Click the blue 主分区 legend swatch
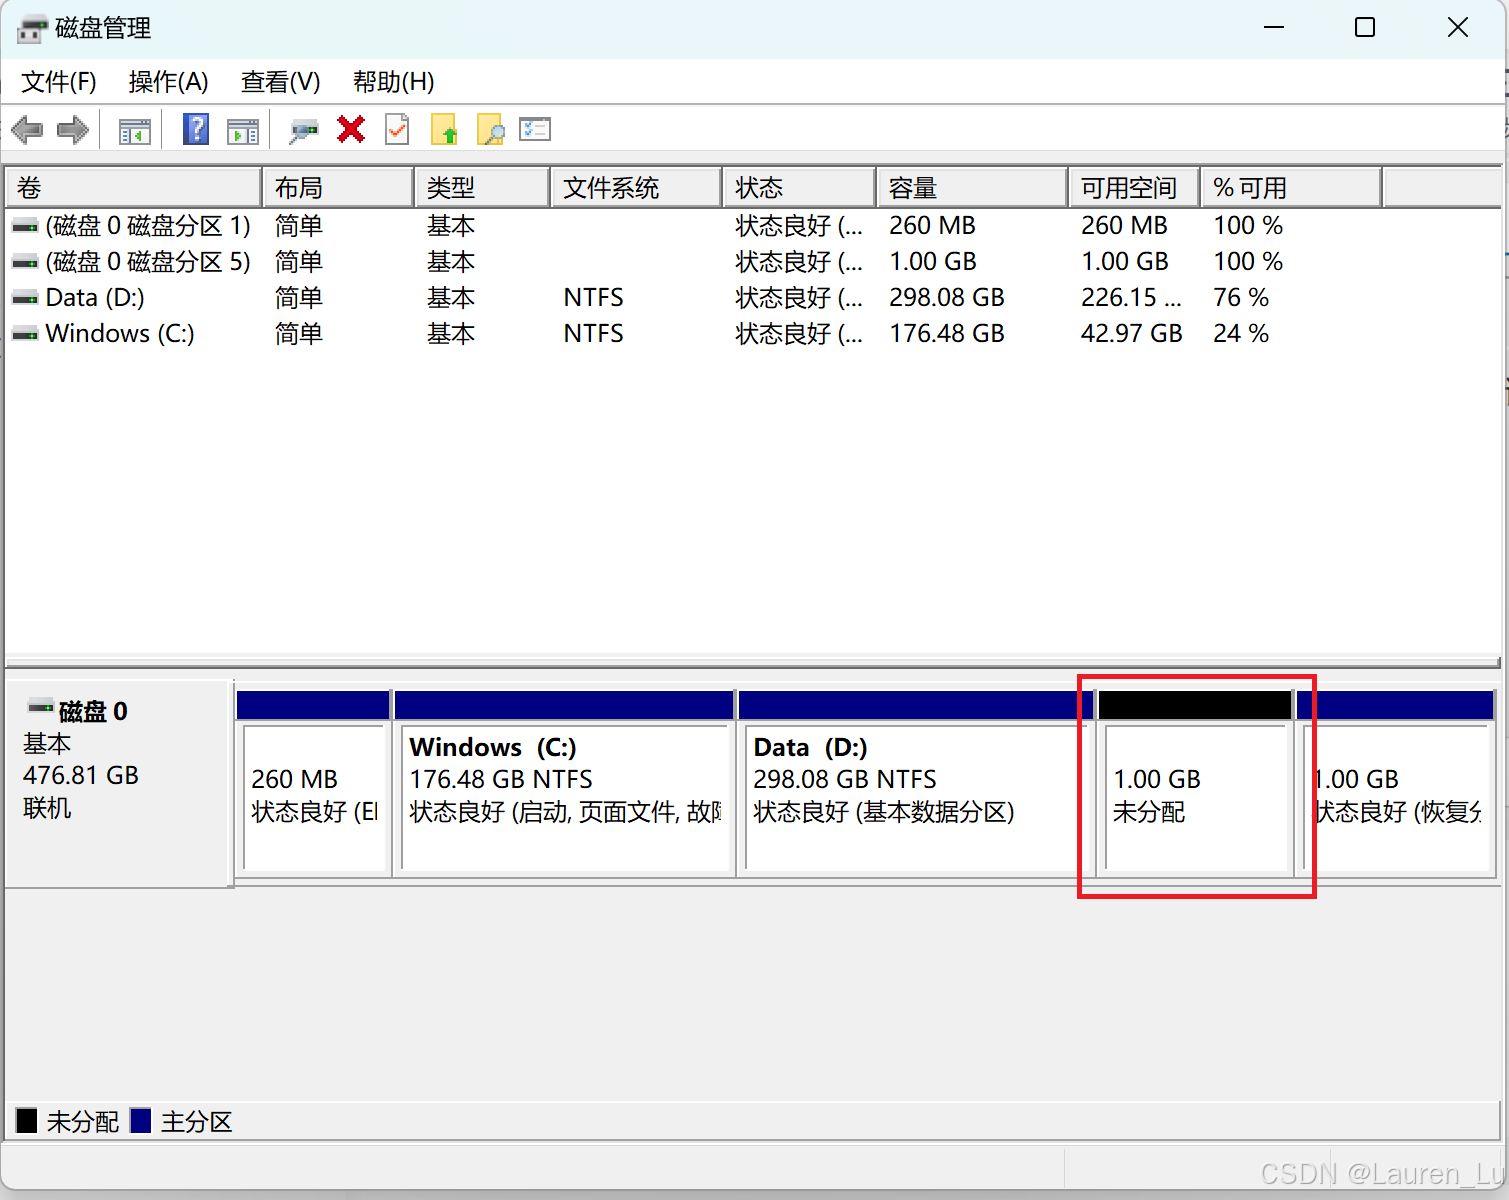The height and width of the screenshot is (1200, 1509). point(141,1120)
